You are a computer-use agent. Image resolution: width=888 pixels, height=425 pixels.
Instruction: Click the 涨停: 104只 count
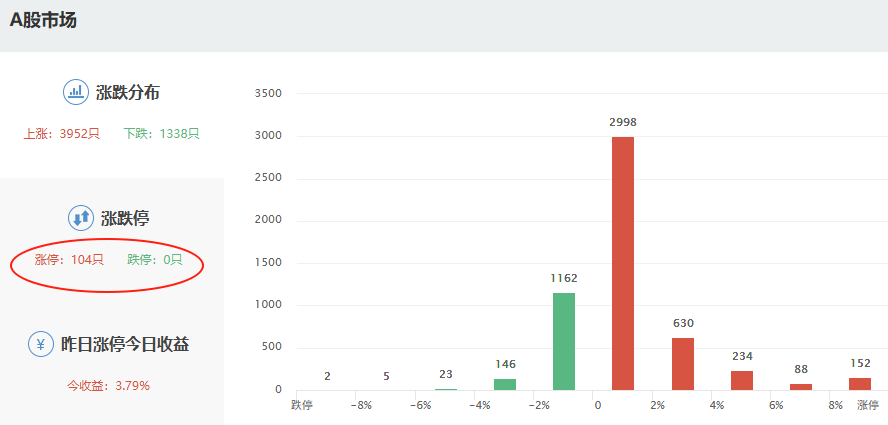point(69,259)
